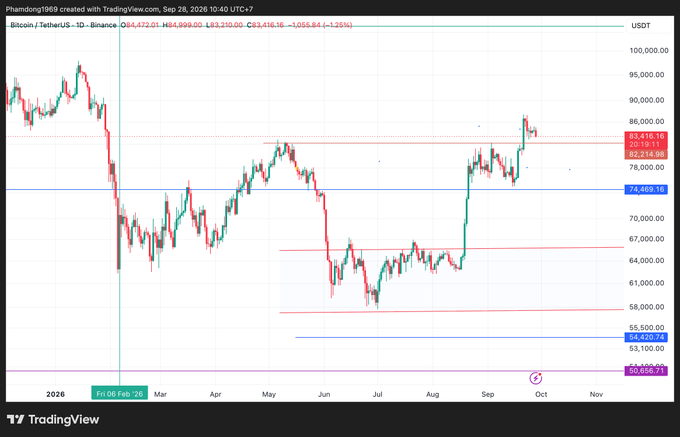Select the purple 50,656.71 price label
The width and height of the screenshot is (680, 437).
(x=646, y=371)
